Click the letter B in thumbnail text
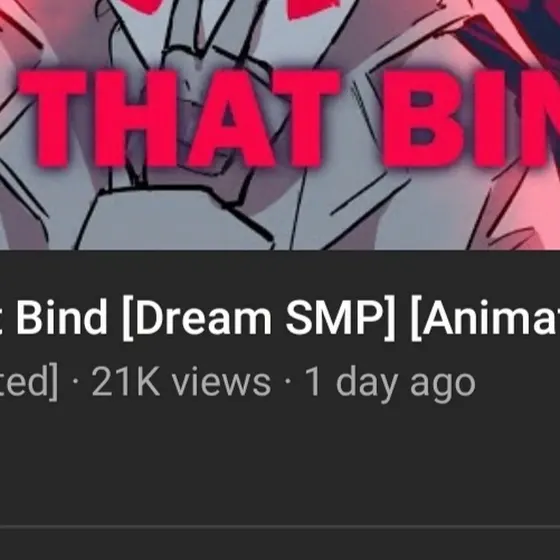This screenshot has height=560, width=560. 423,119
